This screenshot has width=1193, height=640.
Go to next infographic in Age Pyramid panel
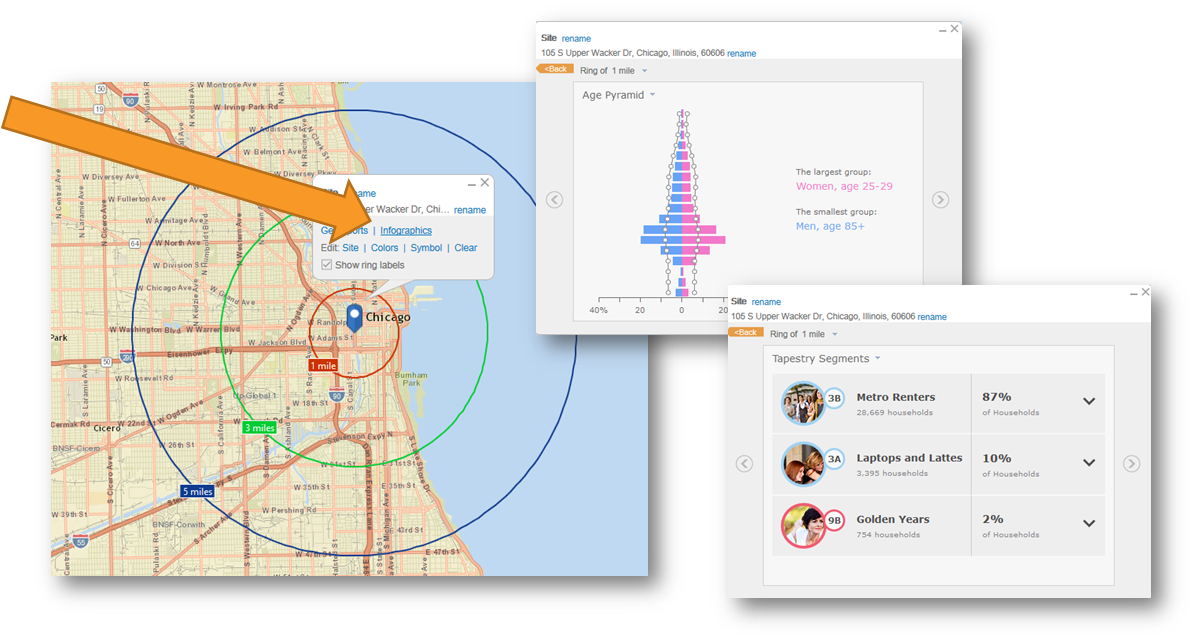(940, 200)
